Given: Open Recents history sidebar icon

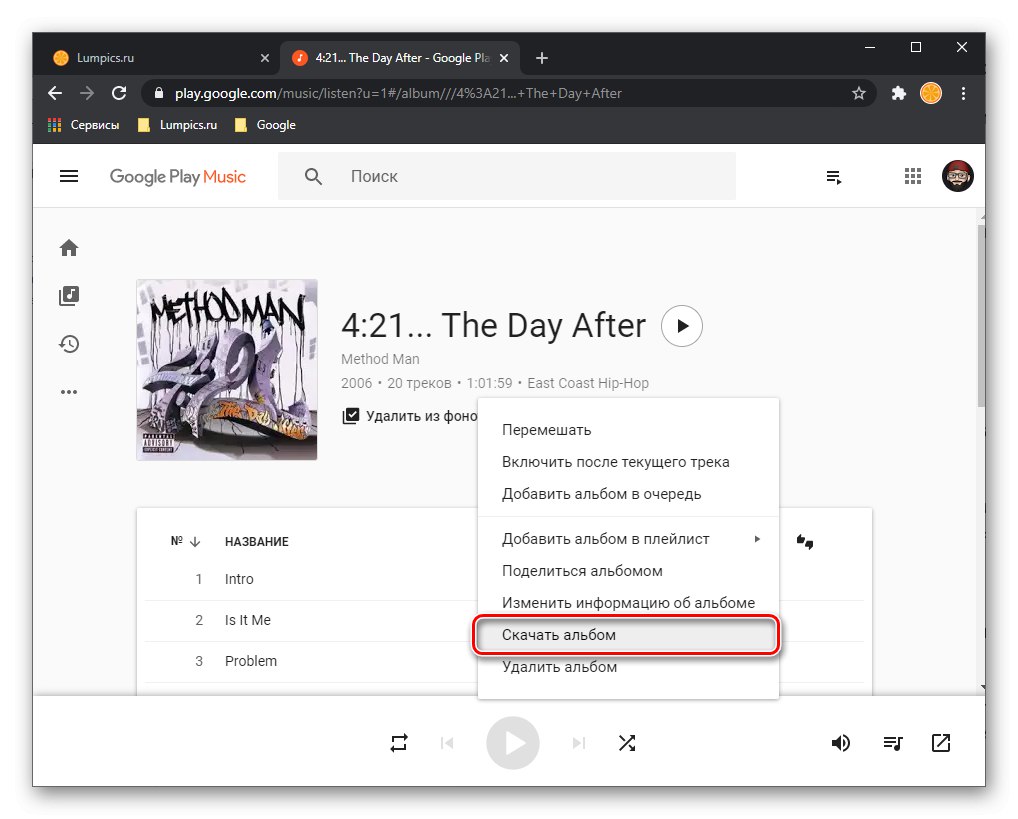Looking at the screenshot, I should [x=69, y=344].
